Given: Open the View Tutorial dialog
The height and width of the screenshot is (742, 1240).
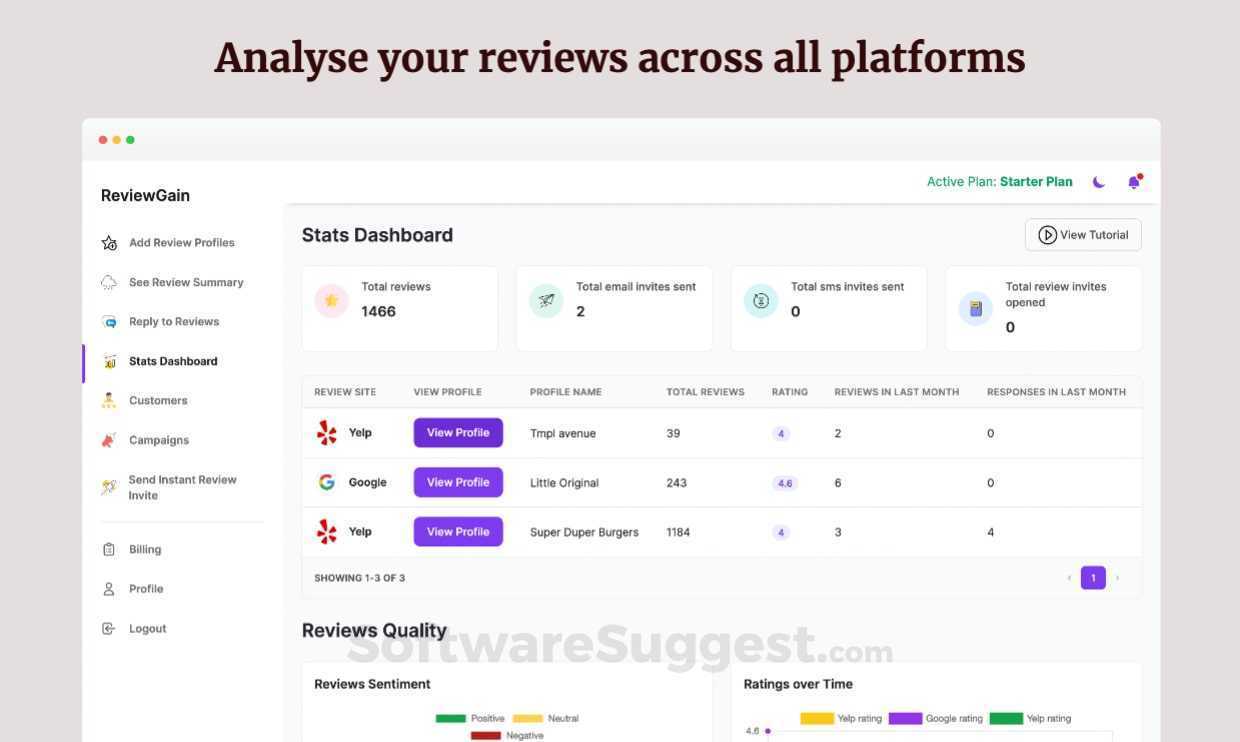Looking at the screenshot, I should click(1083, 234).
